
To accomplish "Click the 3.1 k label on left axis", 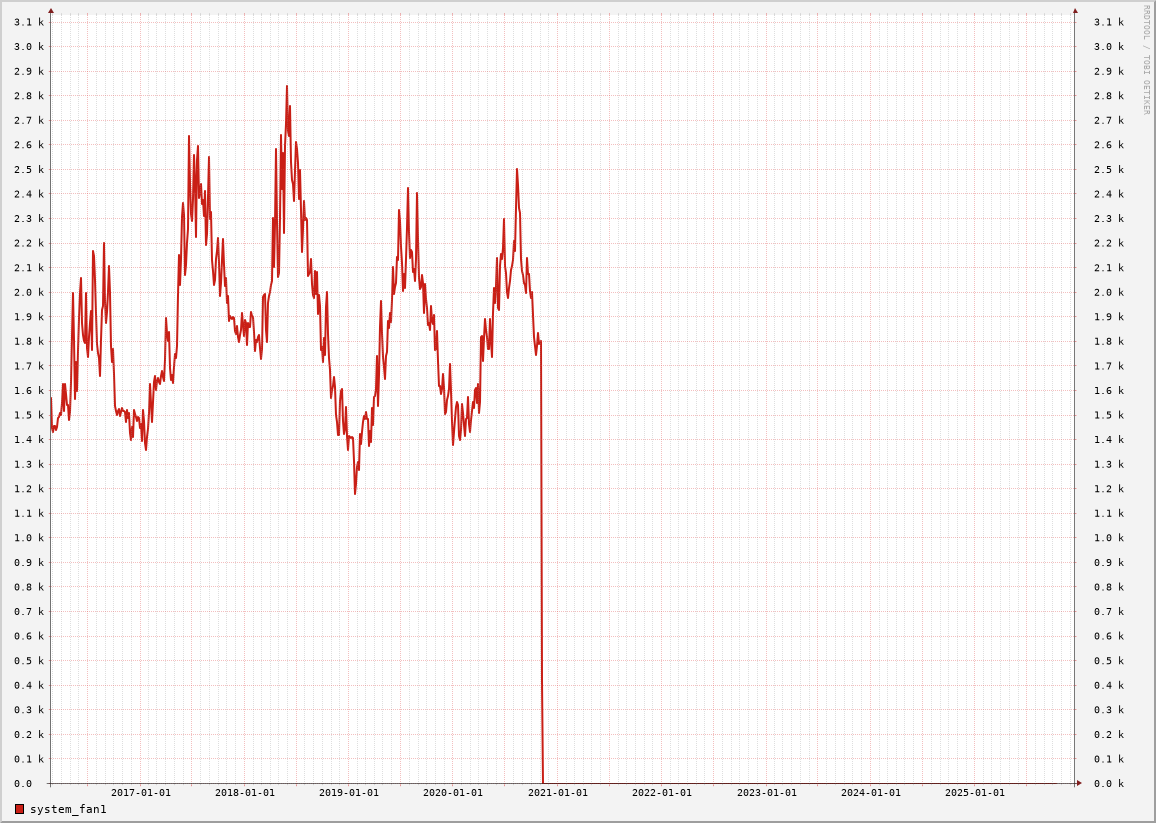I will (x=29, y=22).
